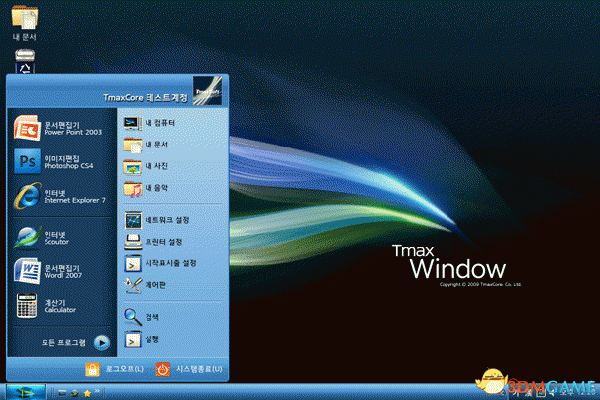Start Internet Explorer 7
This screenshot has width=600, height=400.
tap(60, 196)
